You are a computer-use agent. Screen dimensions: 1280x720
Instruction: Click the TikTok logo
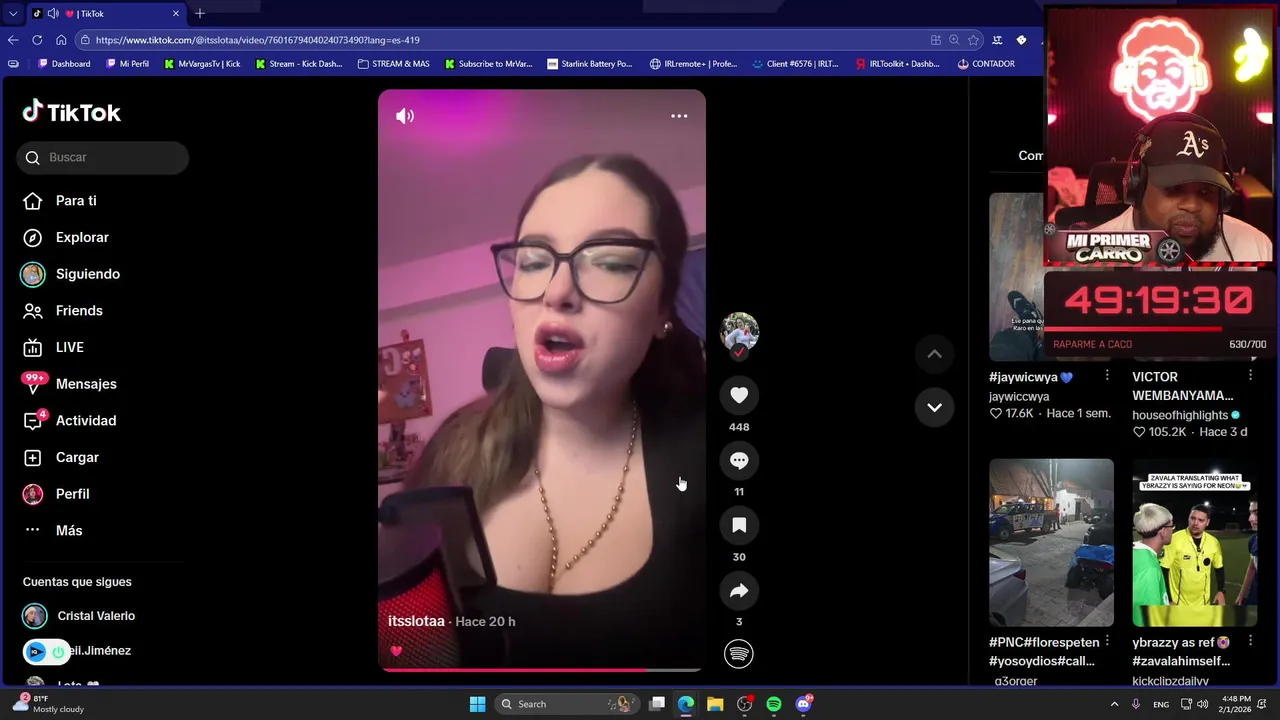pyautogui.click(x=72, y=112)
